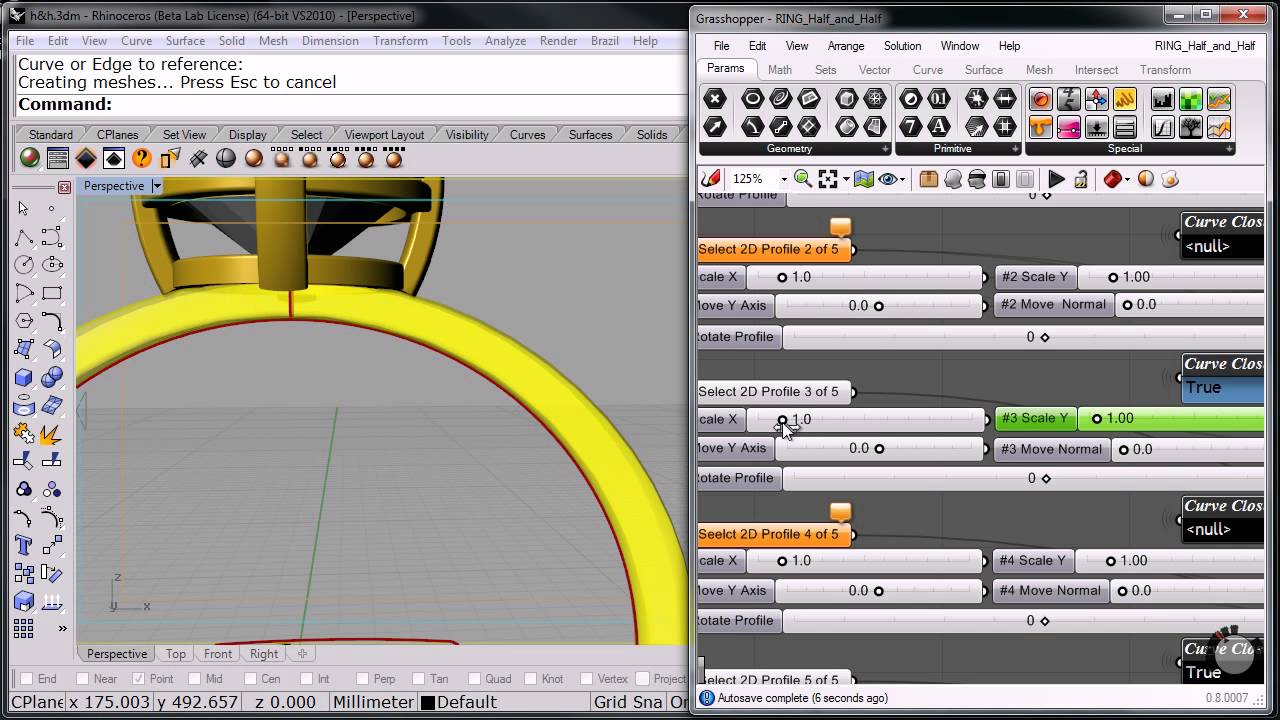
Task: Click the play triangle in Grasshopper toolbar
Action: point(1056,179)
